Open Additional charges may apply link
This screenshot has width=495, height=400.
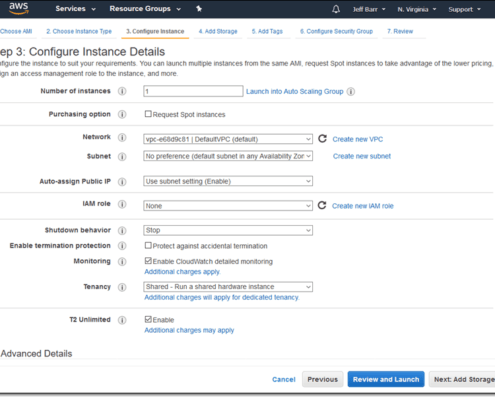[x=189, y=330]
